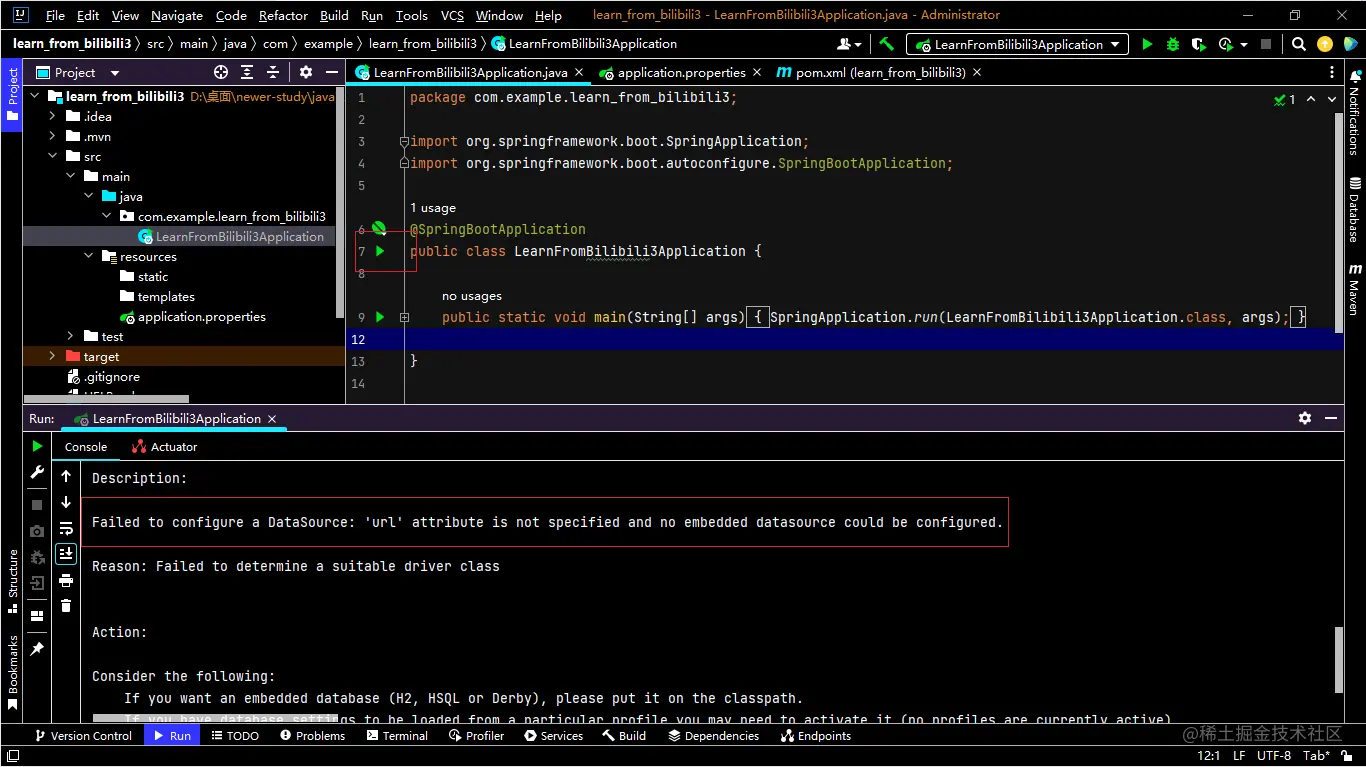Open Version Control tool window
Screen dimensions: 1366x767
click(83, 735)
